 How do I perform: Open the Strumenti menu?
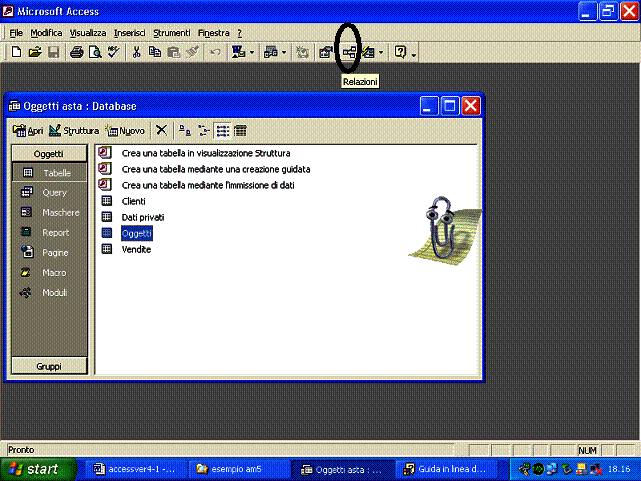point(172,33)
